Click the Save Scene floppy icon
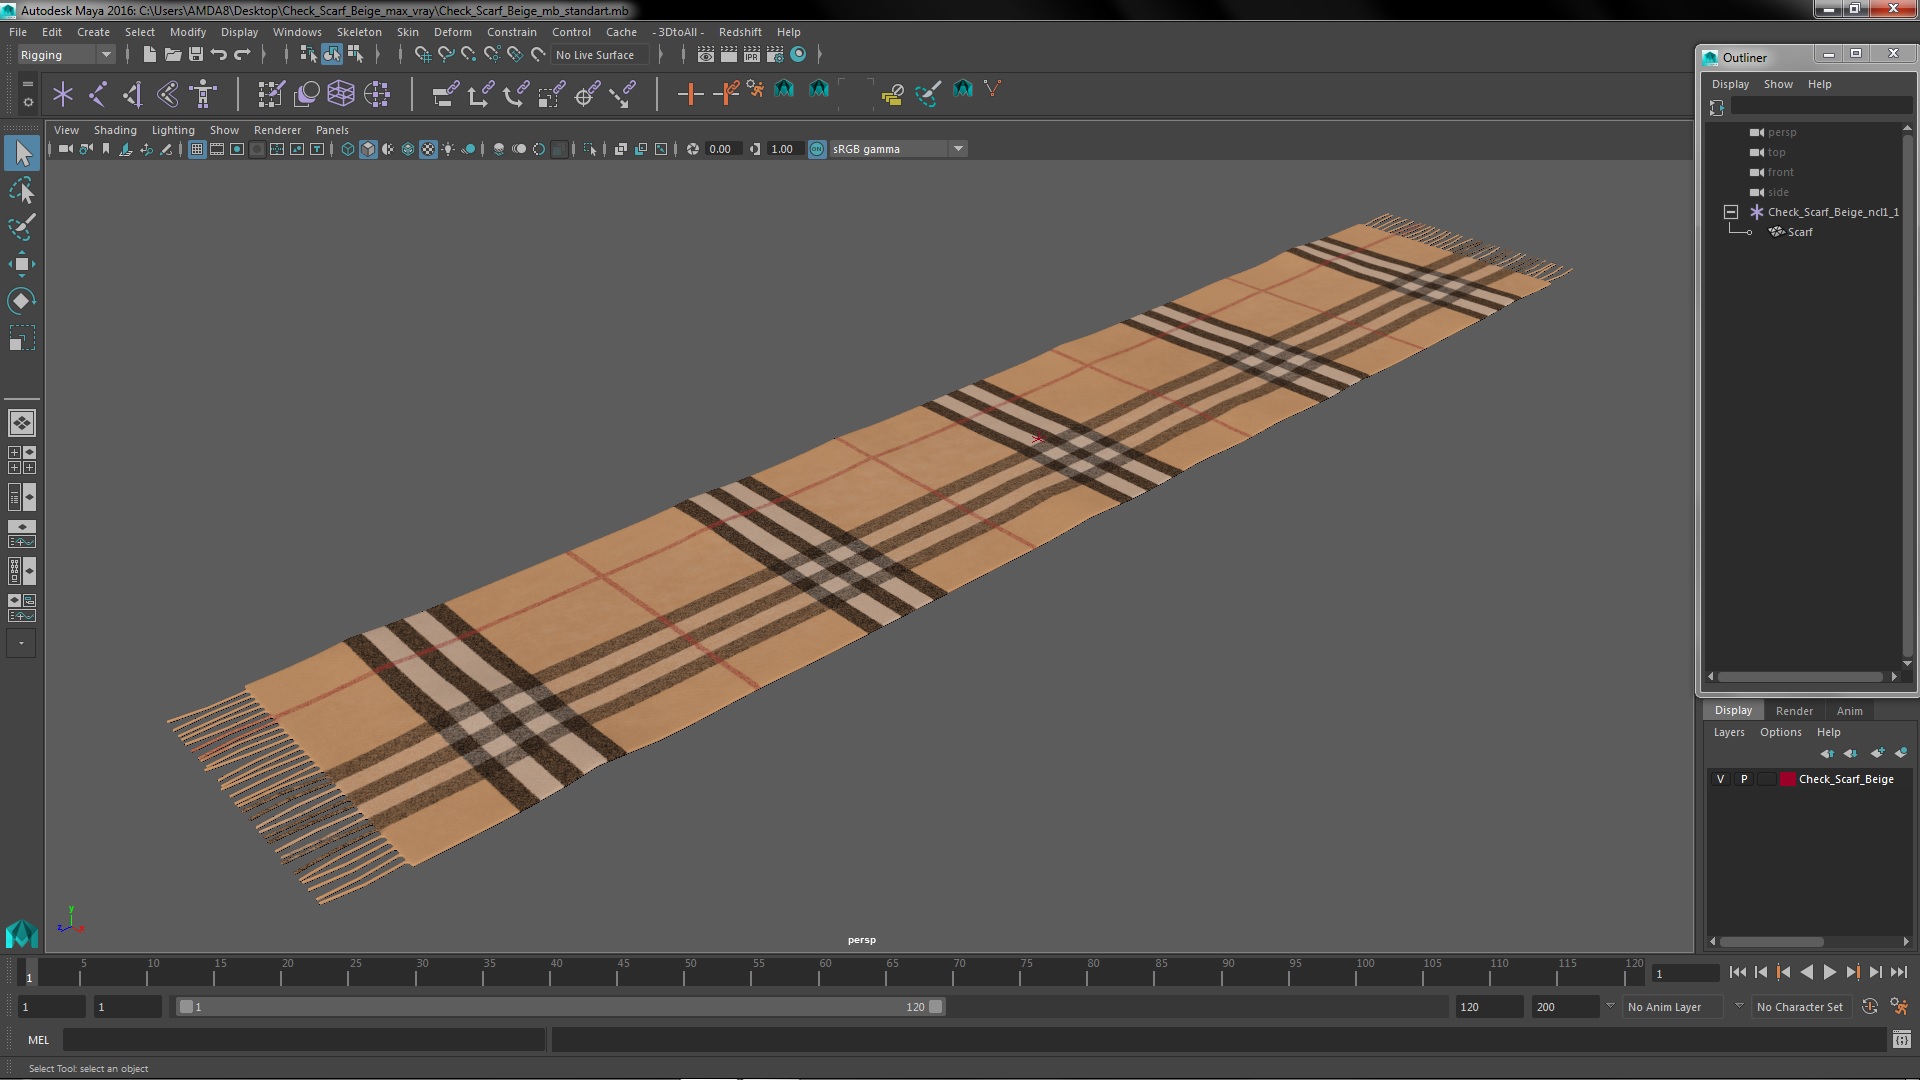This screenshot has width=1920, height=1080. pyautogui.click(x=196, y=55)
